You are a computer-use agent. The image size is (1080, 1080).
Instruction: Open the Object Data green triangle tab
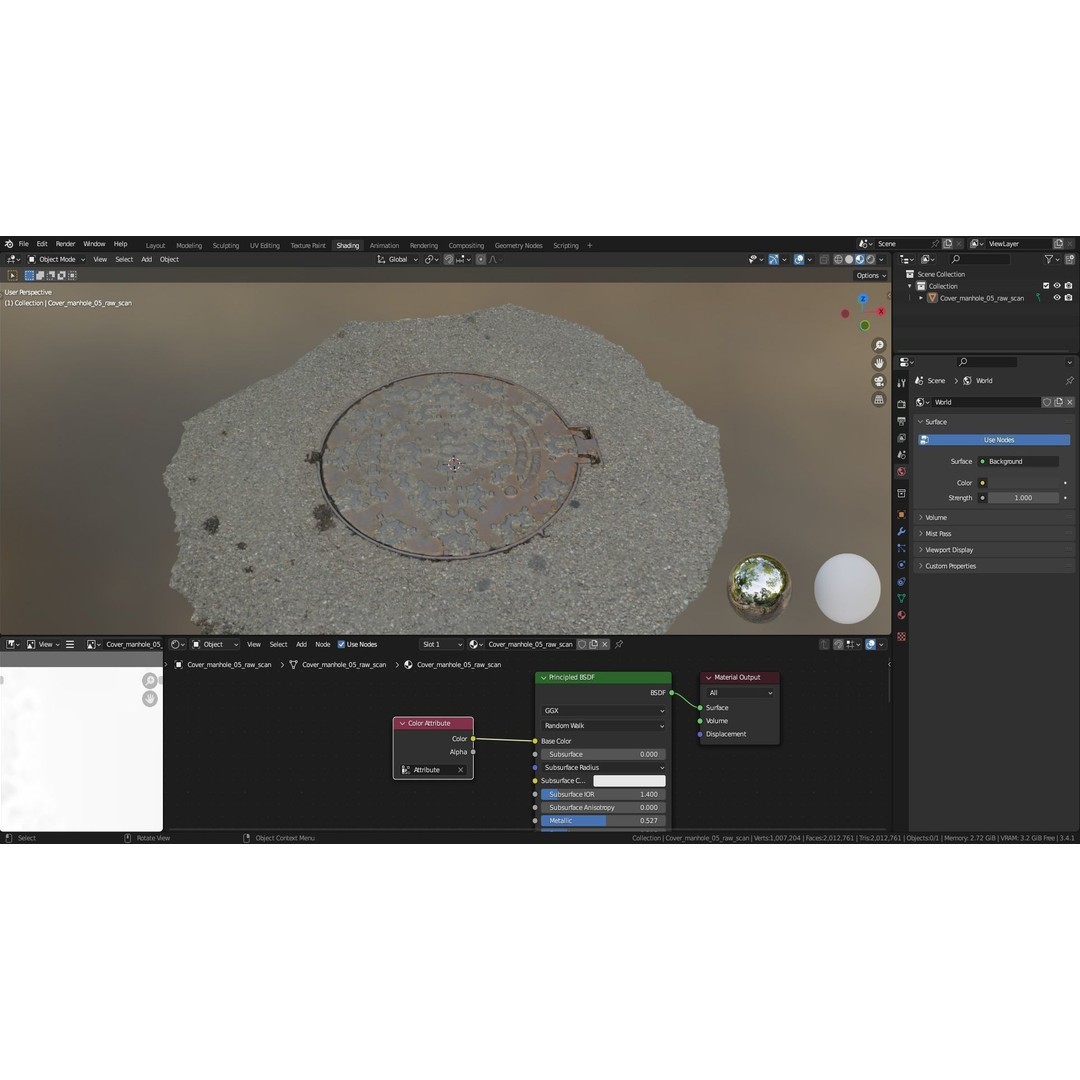(x=901, y=599)
